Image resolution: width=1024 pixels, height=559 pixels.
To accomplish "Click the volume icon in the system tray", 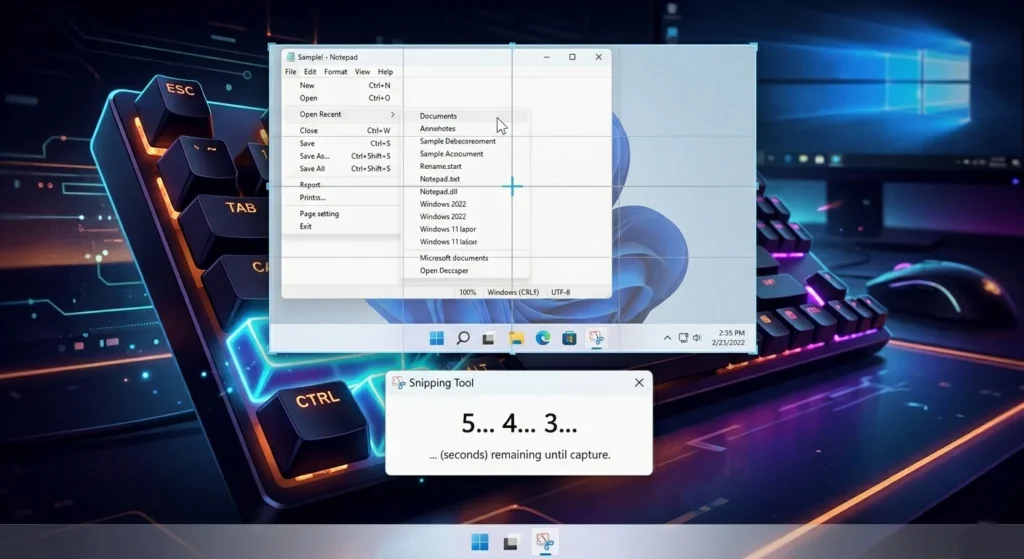I will click(697, 338).
